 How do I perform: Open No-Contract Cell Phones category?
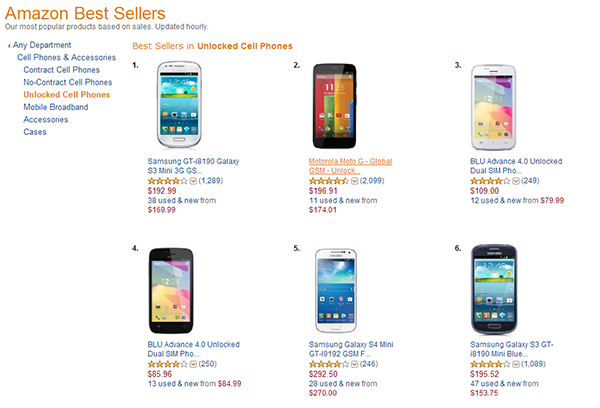70,82
